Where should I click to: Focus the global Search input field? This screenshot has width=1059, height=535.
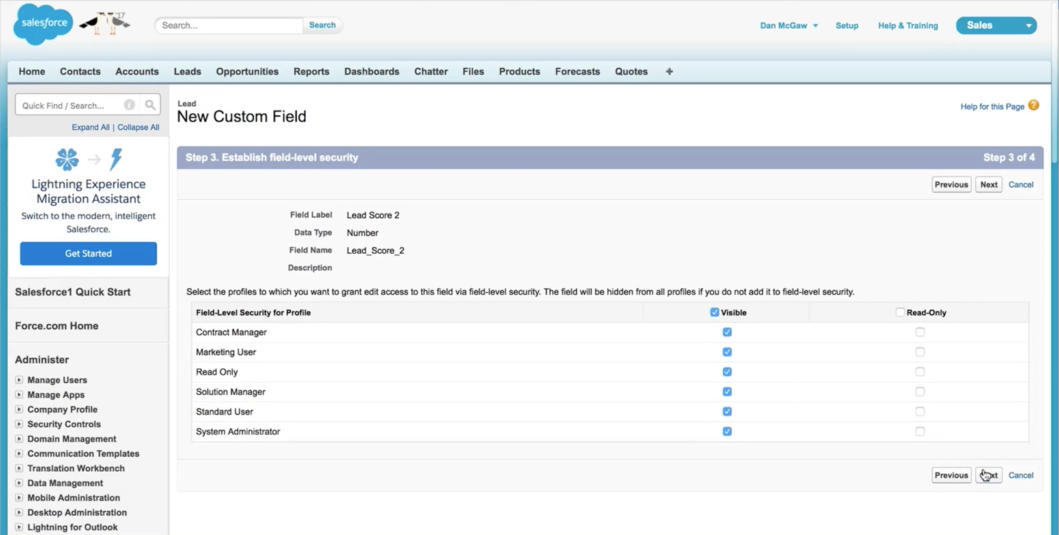point(229,25)
